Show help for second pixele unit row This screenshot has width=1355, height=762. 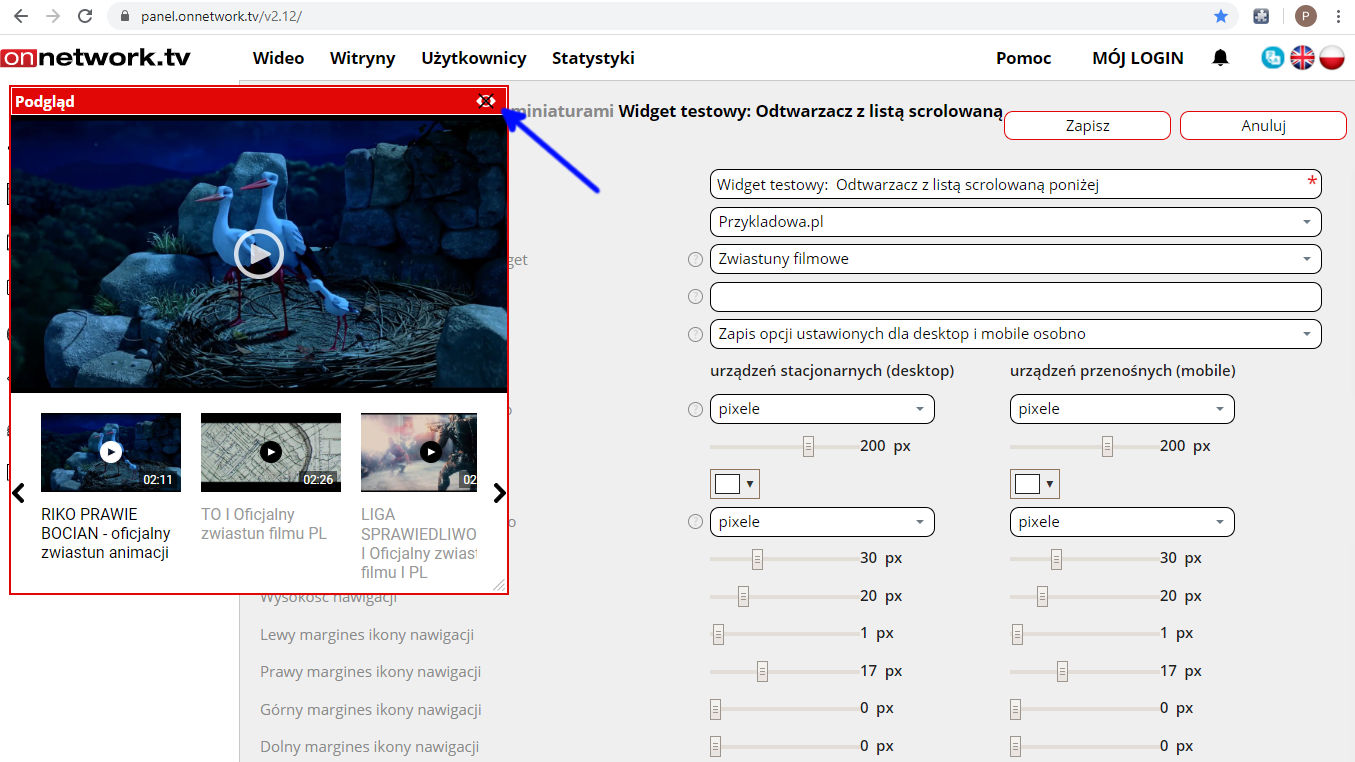(696, 521)
